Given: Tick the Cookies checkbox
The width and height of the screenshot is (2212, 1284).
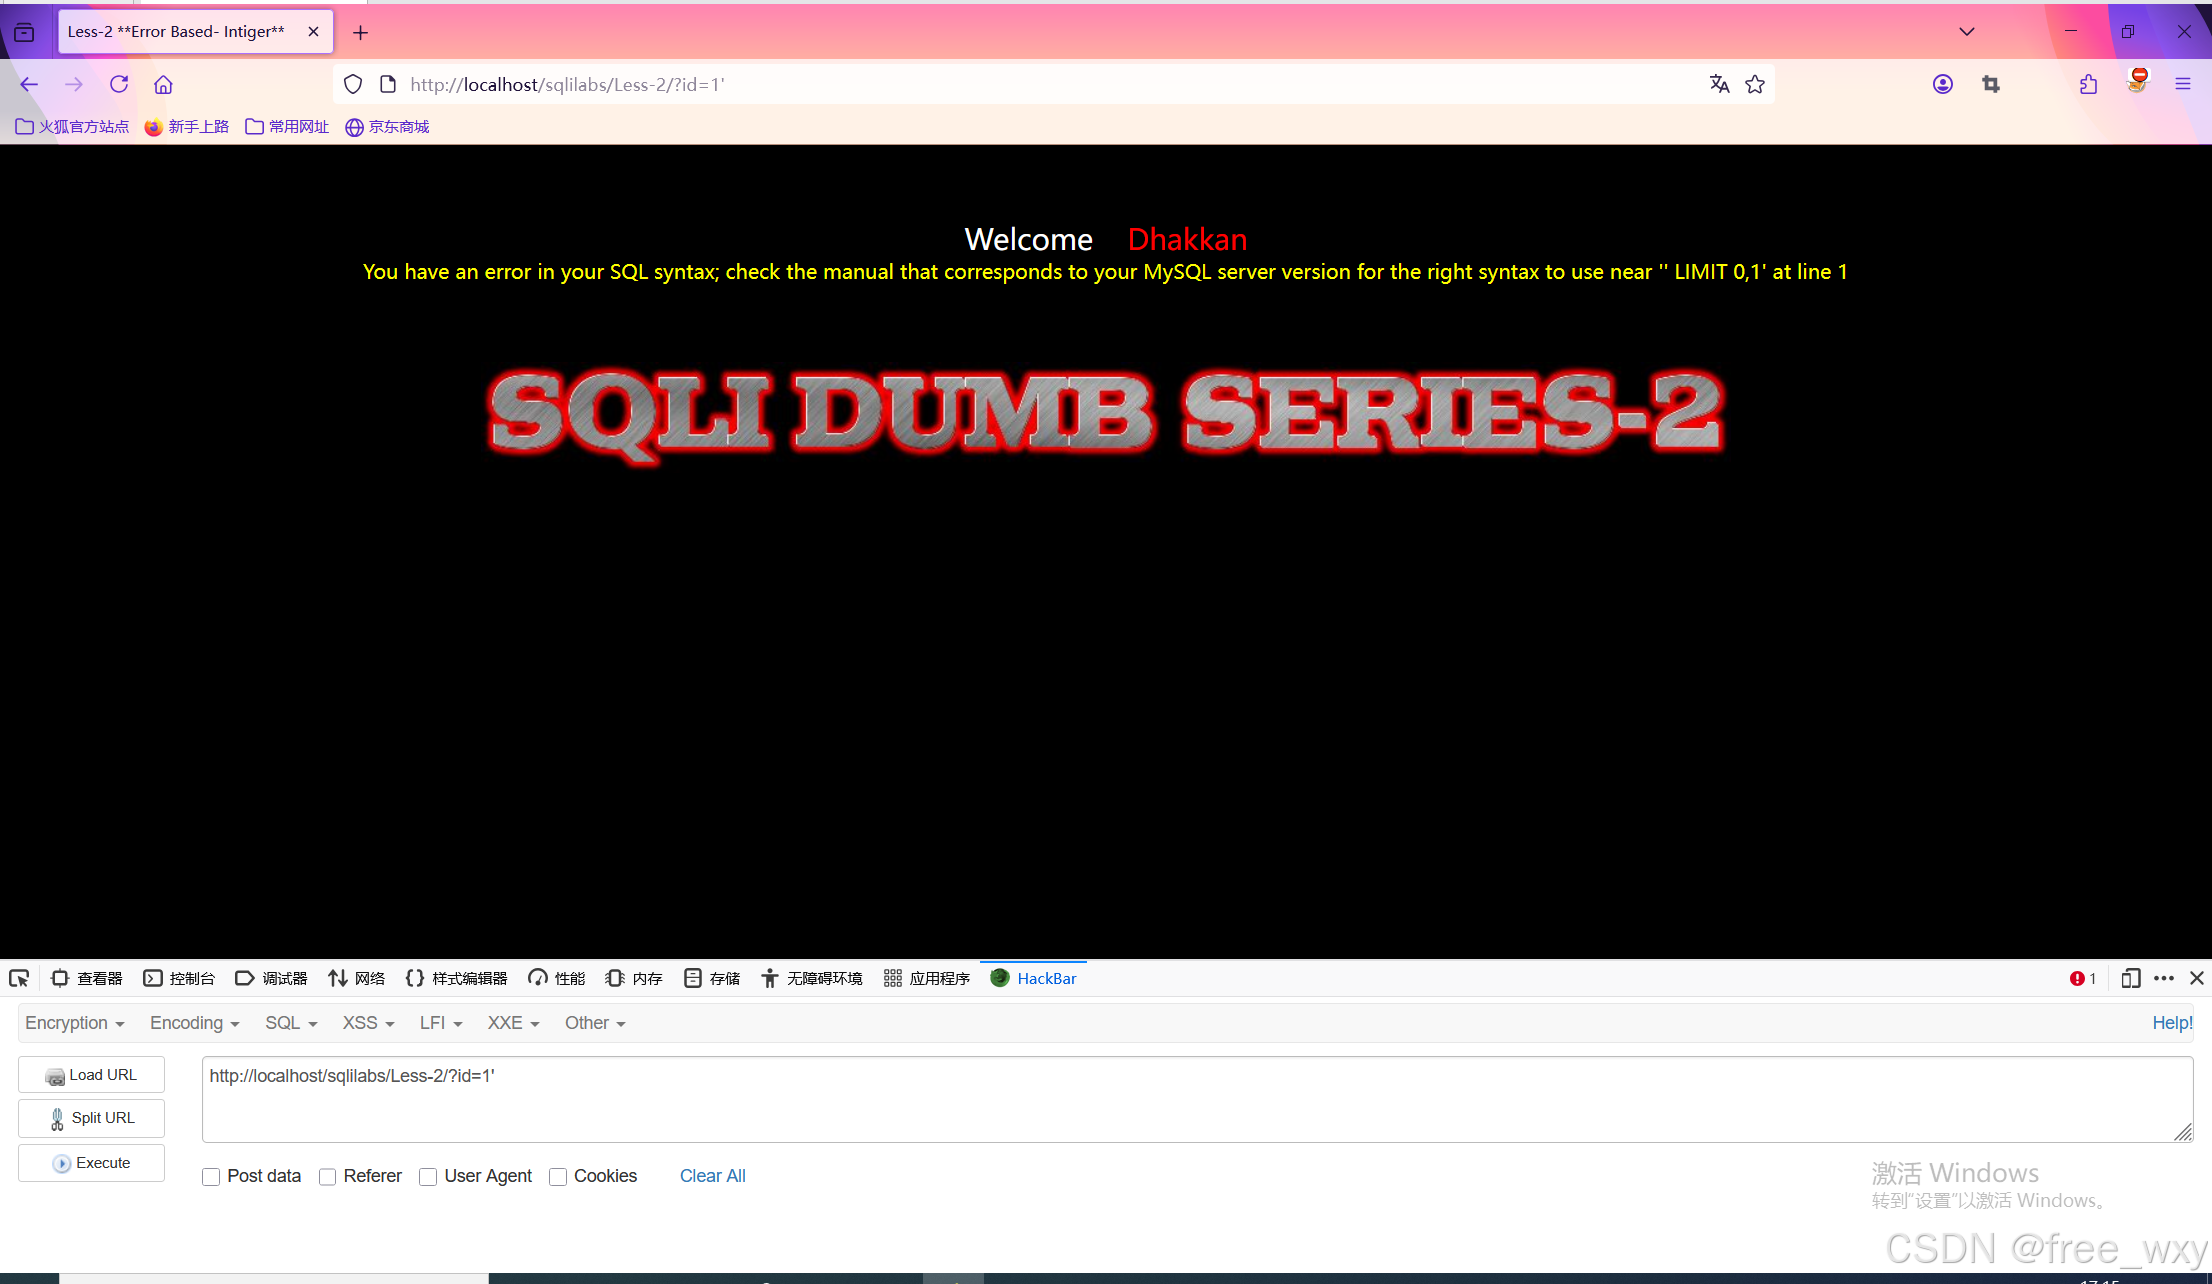Looking at the screenshot, I should coord(558,1177).
